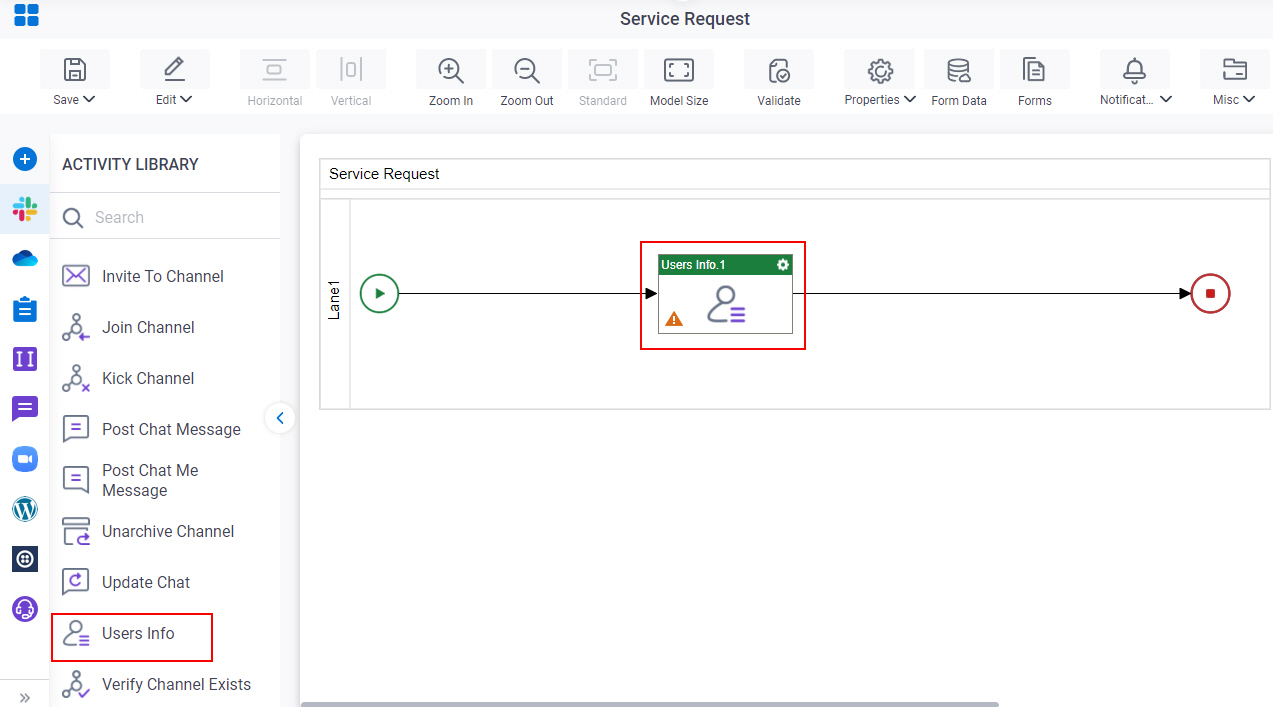Click the Lane1 label
This screenshot has height=707, width=1273.
(x=335, y=301)
